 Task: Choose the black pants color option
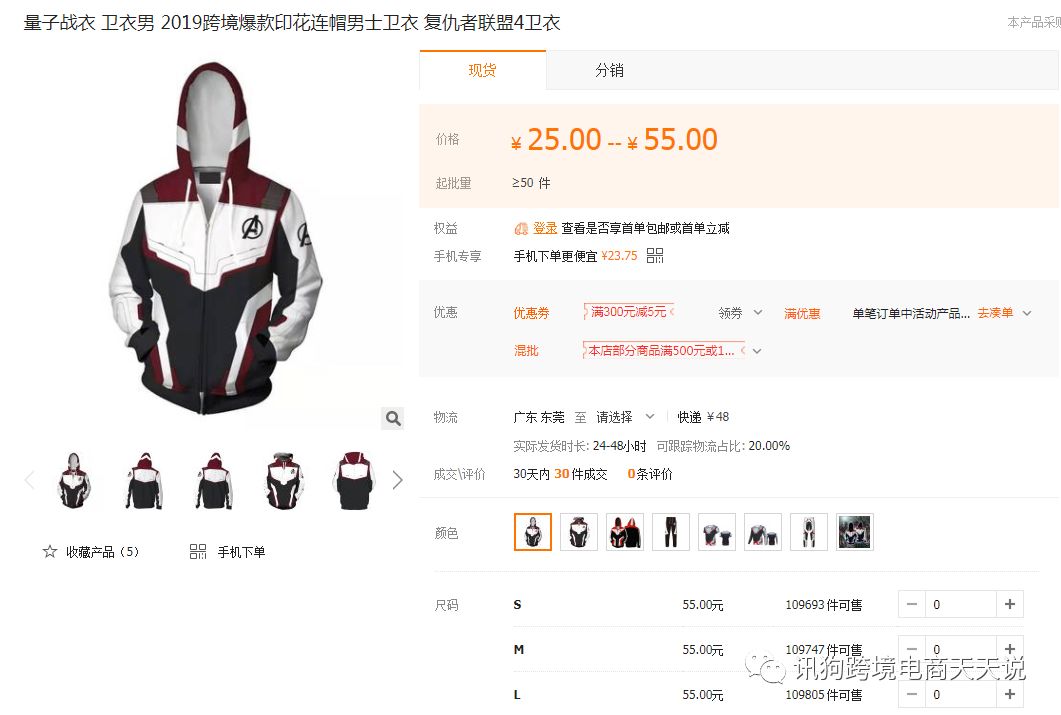671,532
